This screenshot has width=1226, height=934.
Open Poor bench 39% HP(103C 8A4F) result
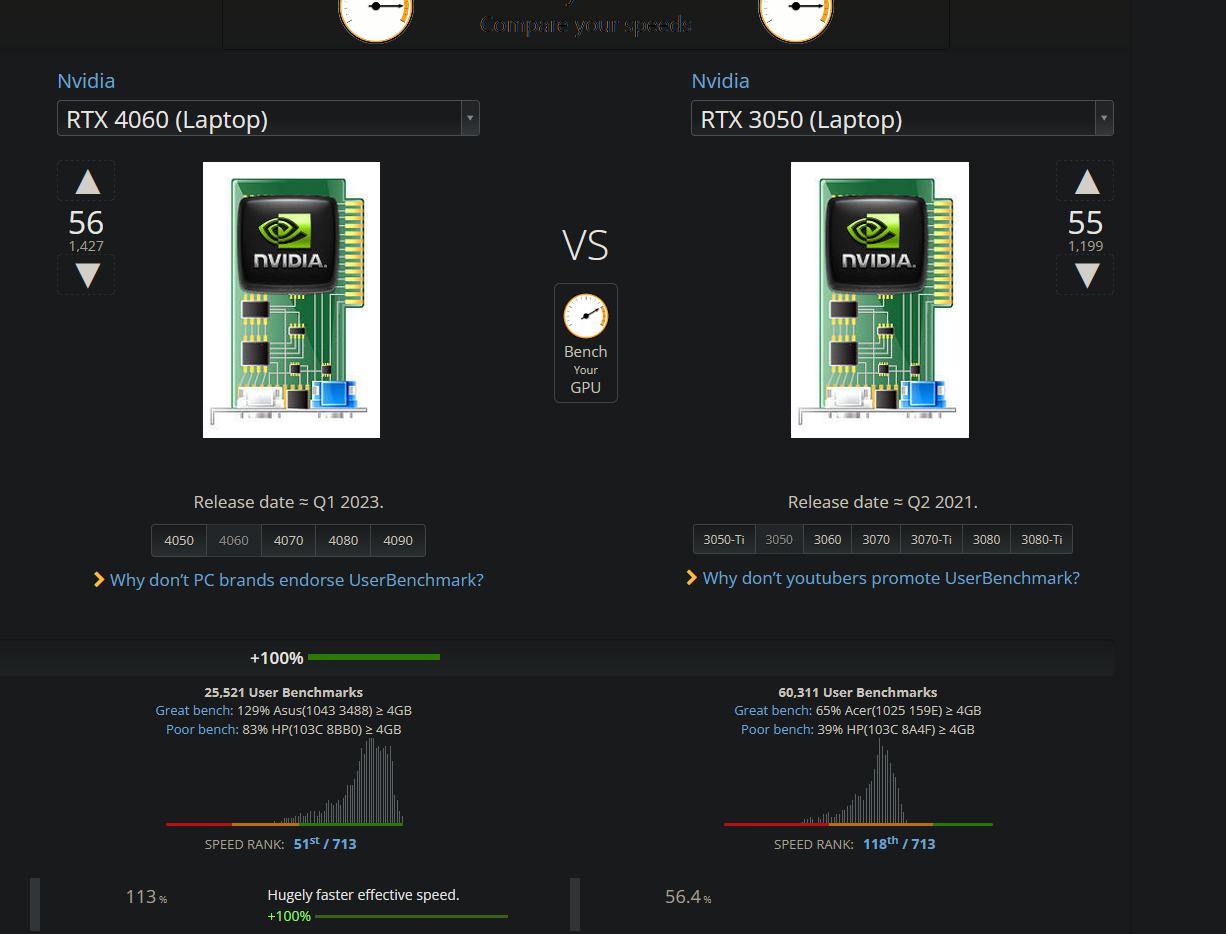tap(858, 730)
